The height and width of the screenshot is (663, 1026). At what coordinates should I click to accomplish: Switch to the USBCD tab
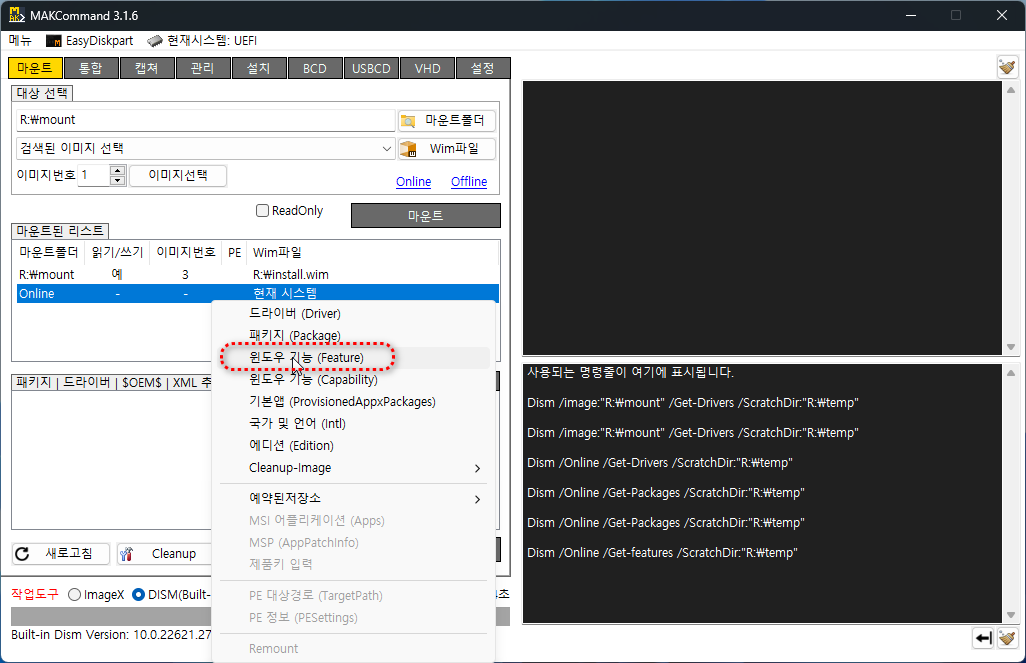click(x=371, y=68)
